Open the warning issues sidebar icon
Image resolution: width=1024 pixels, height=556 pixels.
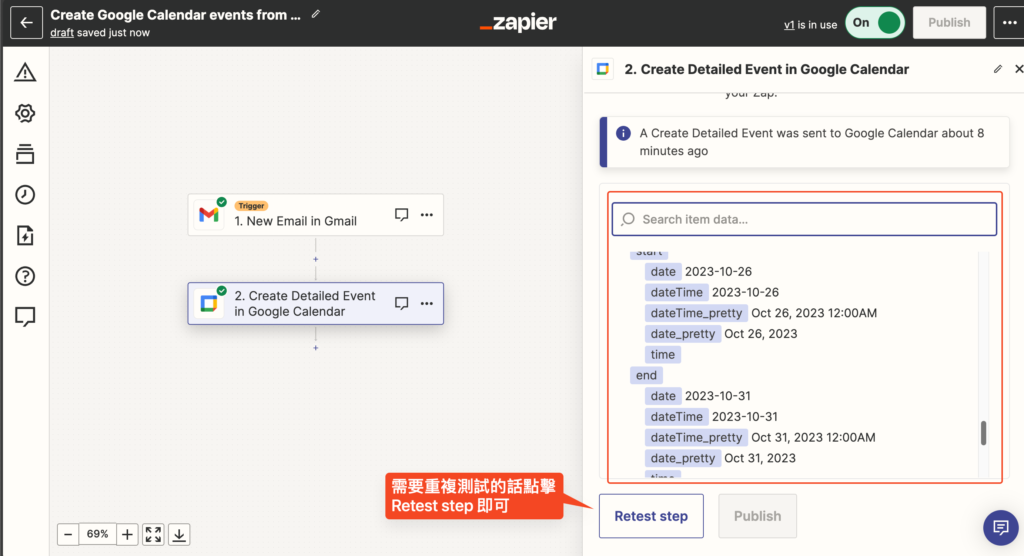[x=25, y=72]
